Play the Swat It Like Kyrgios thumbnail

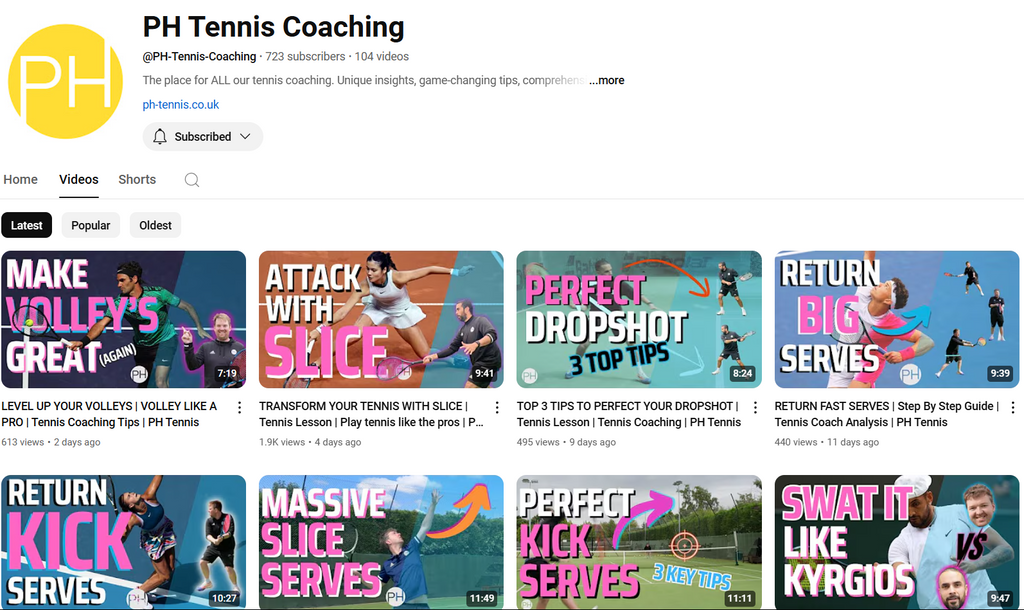(897, 542)
